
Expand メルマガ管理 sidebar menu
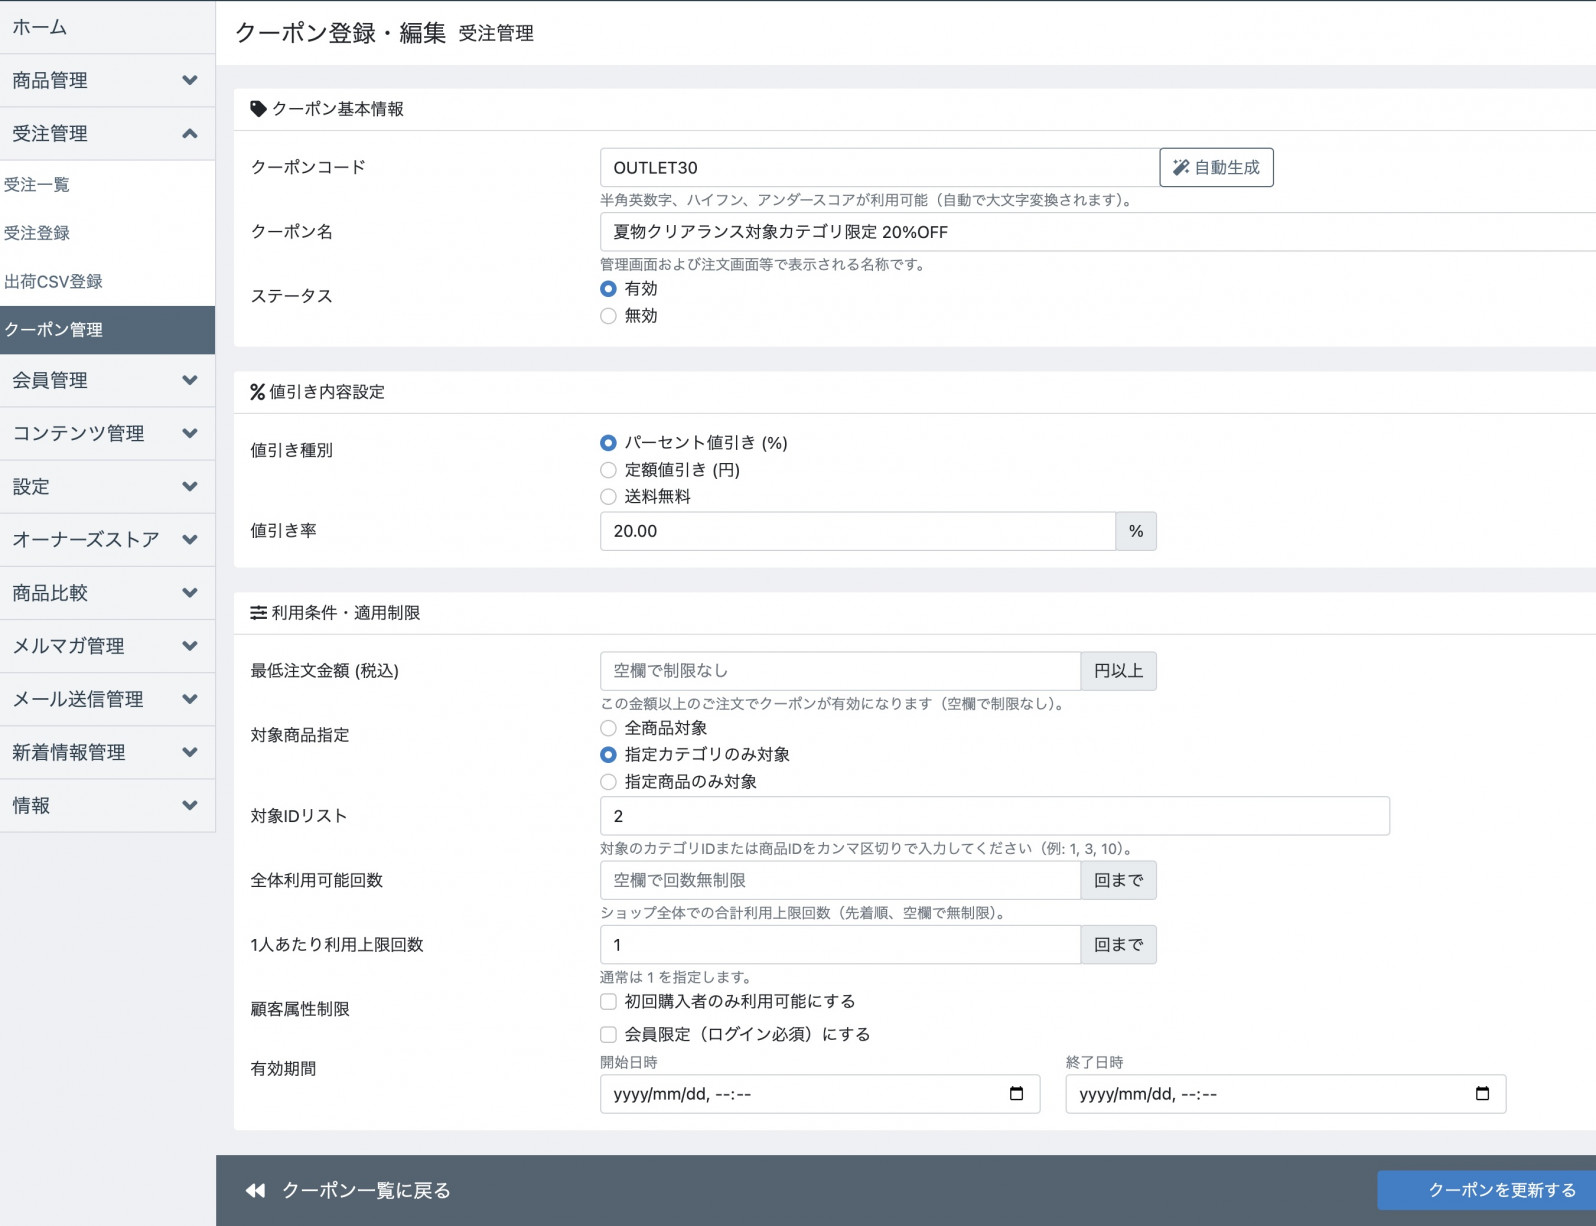point(107,645)
